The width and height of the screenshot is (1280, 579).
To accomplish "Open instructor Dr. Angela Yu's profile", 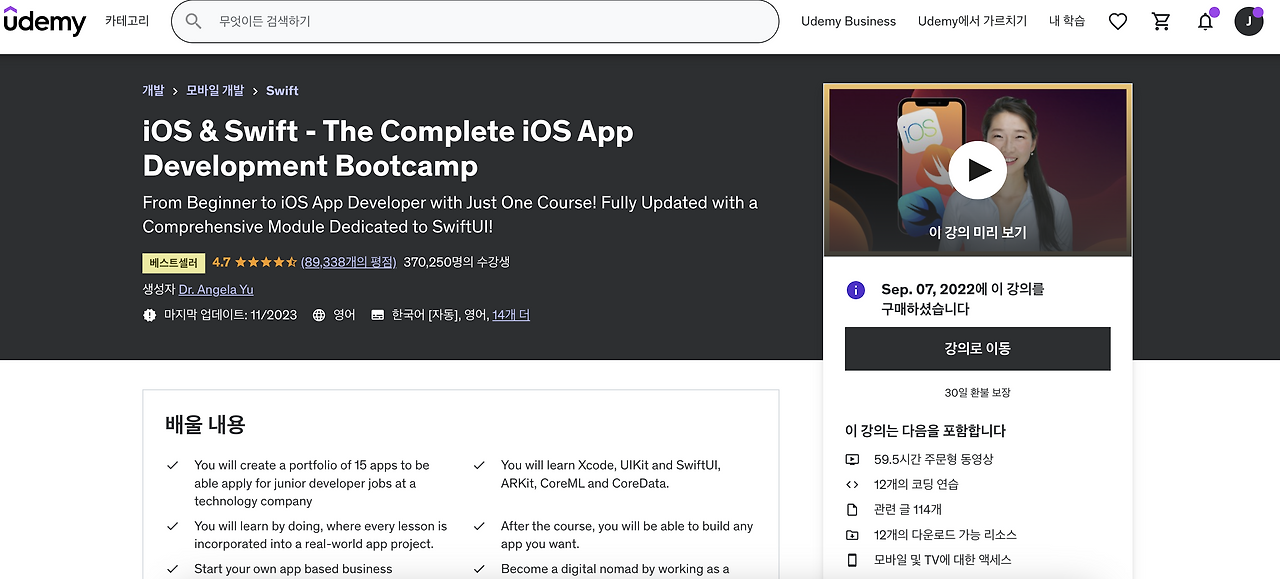I will coord(215,288).
